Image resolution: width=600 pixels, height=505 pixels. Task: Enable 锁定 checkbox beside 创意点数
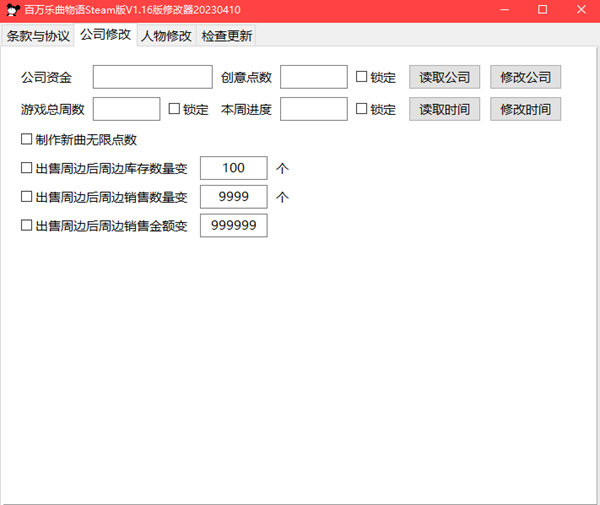pyautogui.click(x=362, y=78)
